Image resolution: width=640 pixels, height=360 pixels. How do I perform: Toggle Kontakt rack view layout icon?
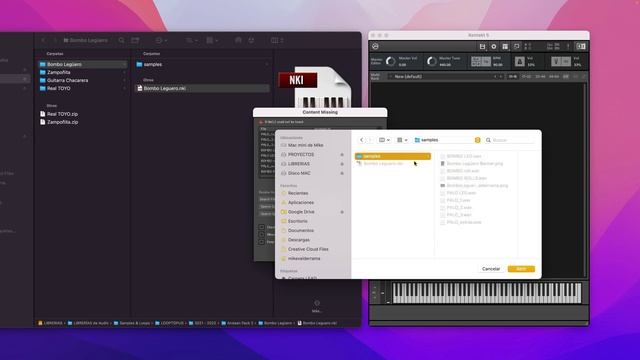(x=505, y=47)
